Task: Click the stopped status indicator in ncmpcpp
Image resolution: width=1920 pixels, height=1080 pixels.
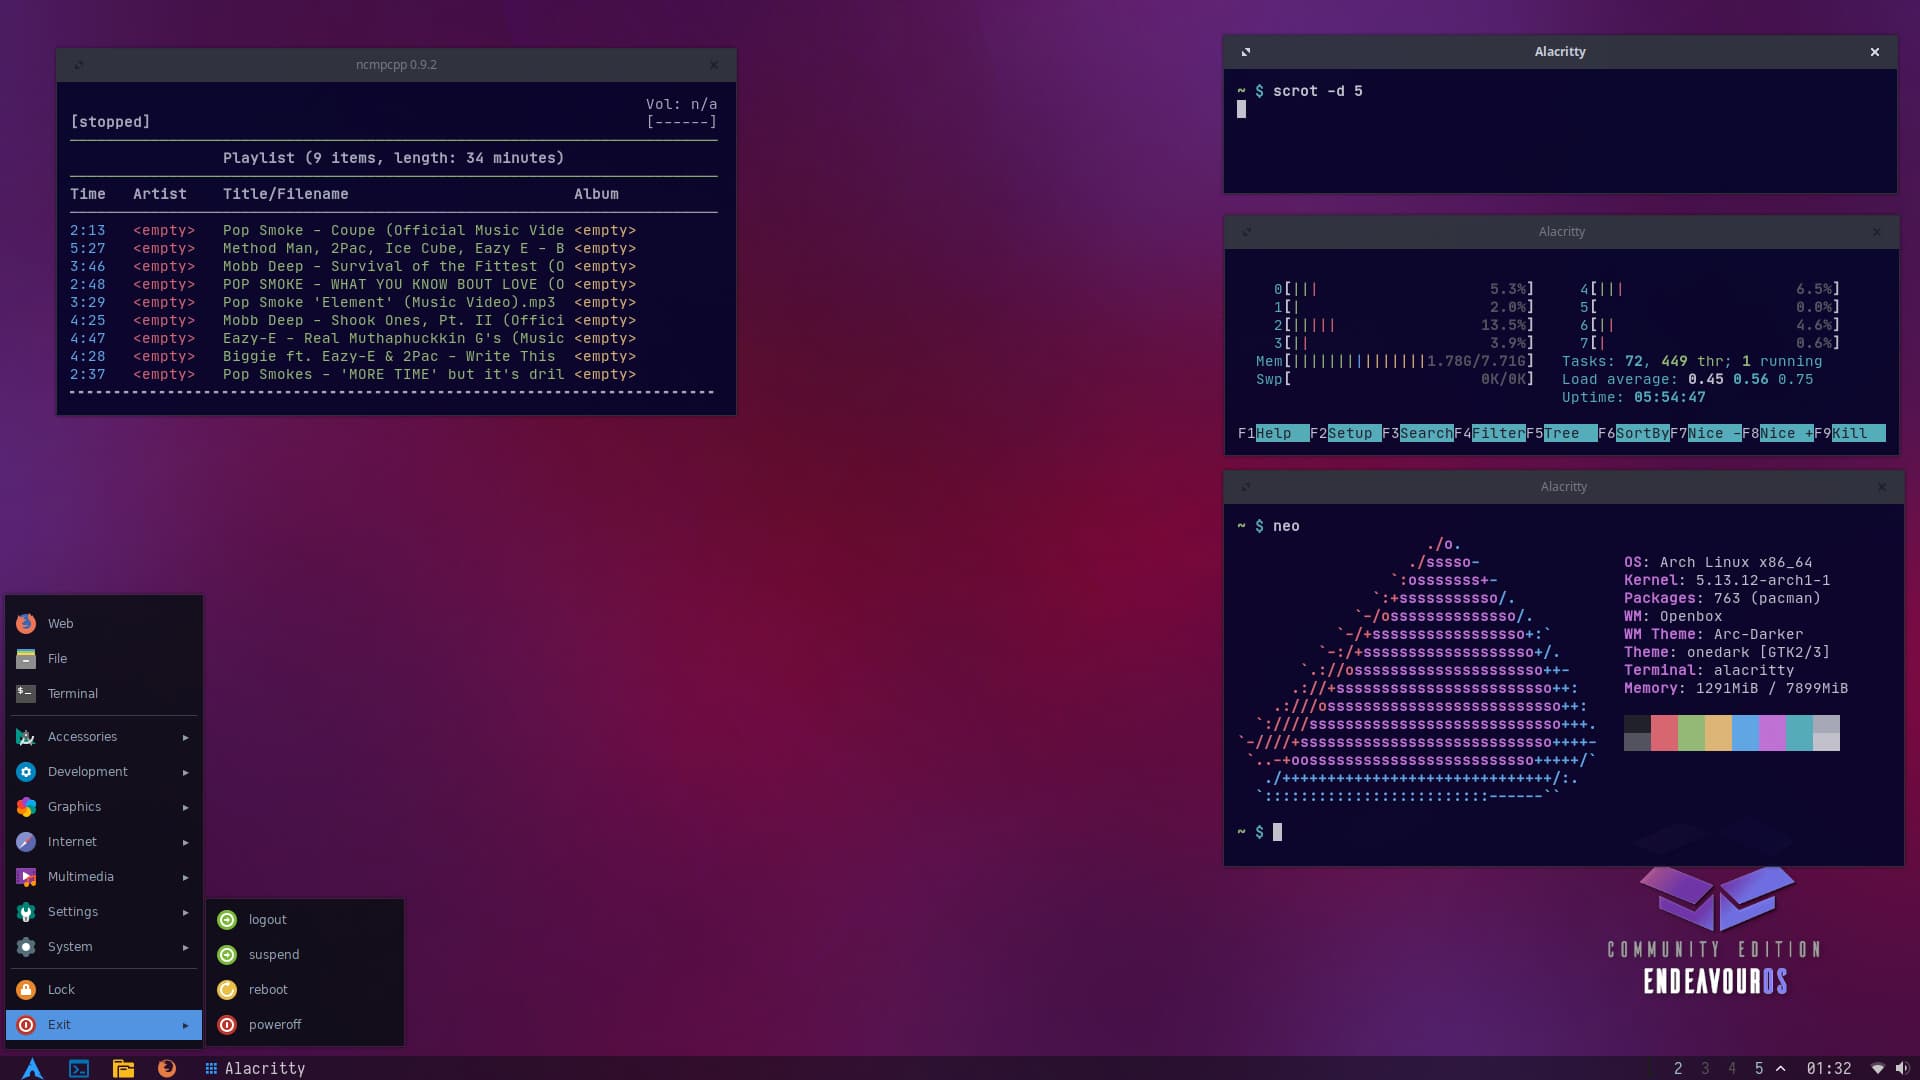Action: pyautogui.click(x=109, y=121)
